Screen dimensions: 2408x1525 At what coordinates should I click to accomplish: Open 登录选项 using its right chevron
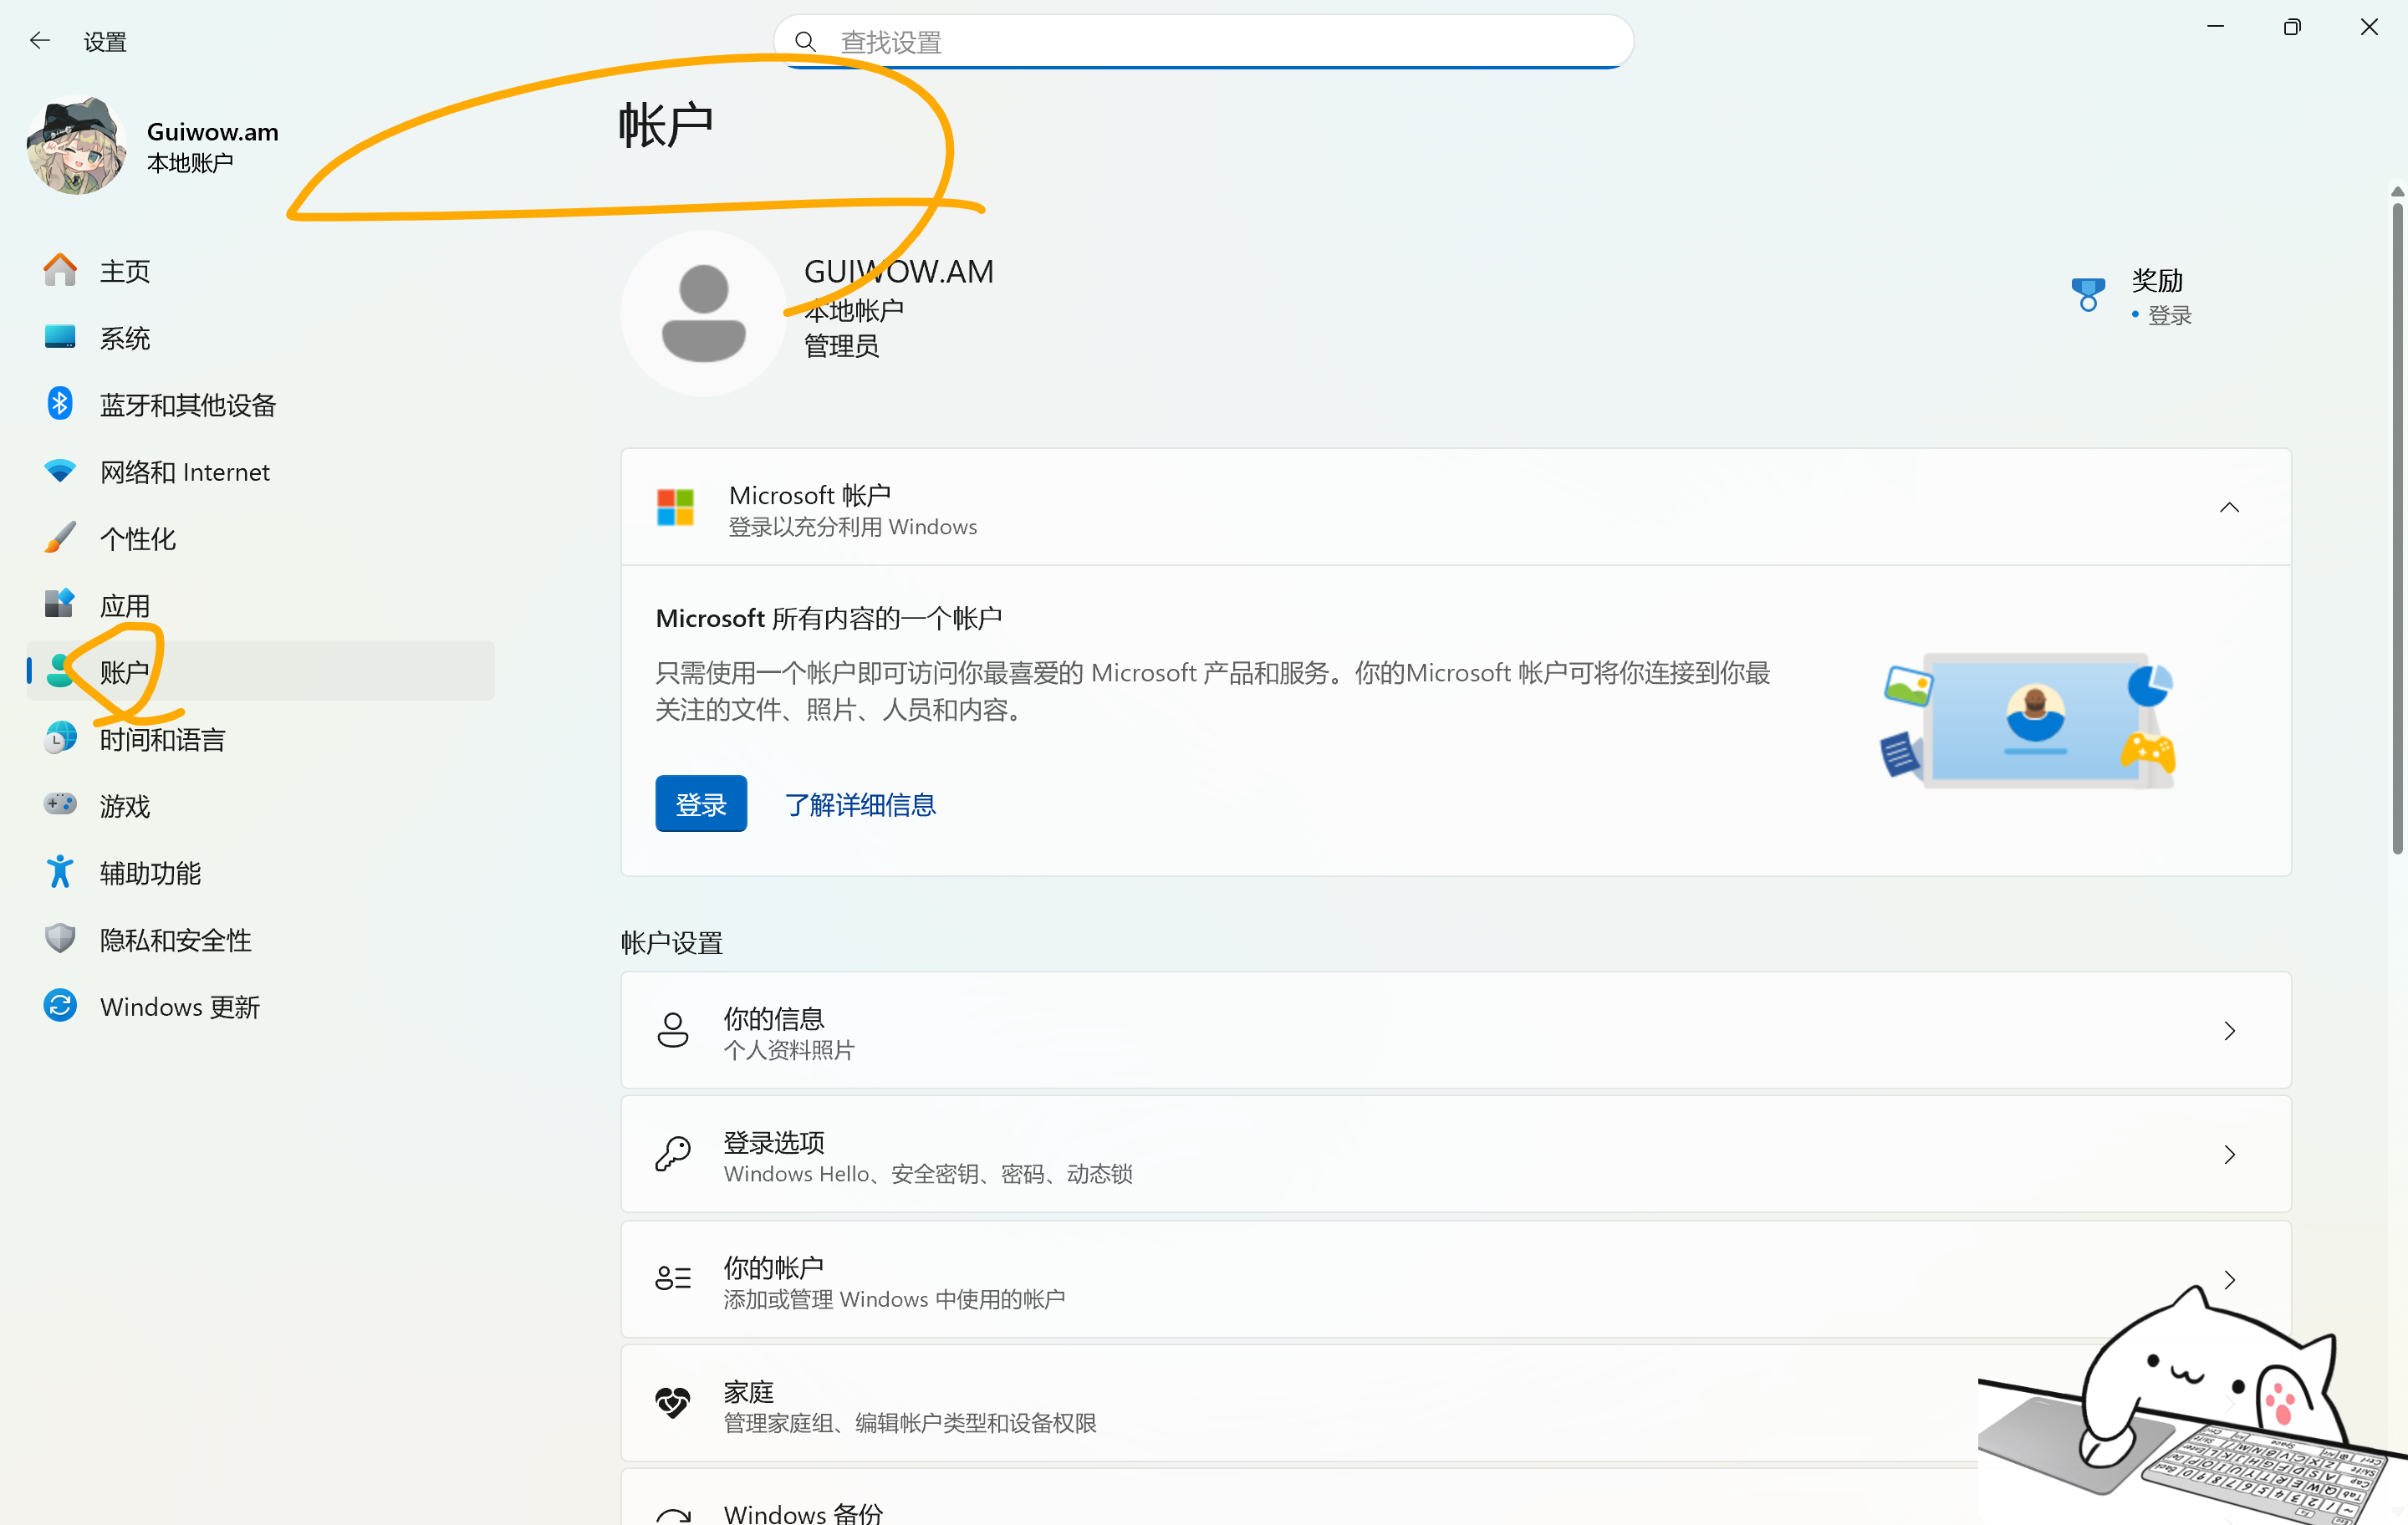coord(2229,1155)
